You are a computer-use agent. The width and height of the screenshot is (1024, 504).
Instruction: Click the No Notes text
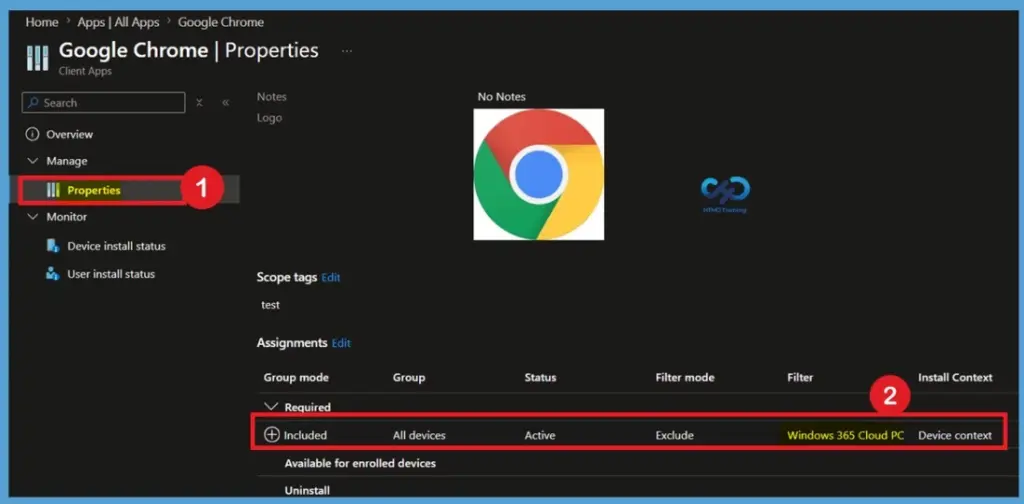[x=502, y=97]
